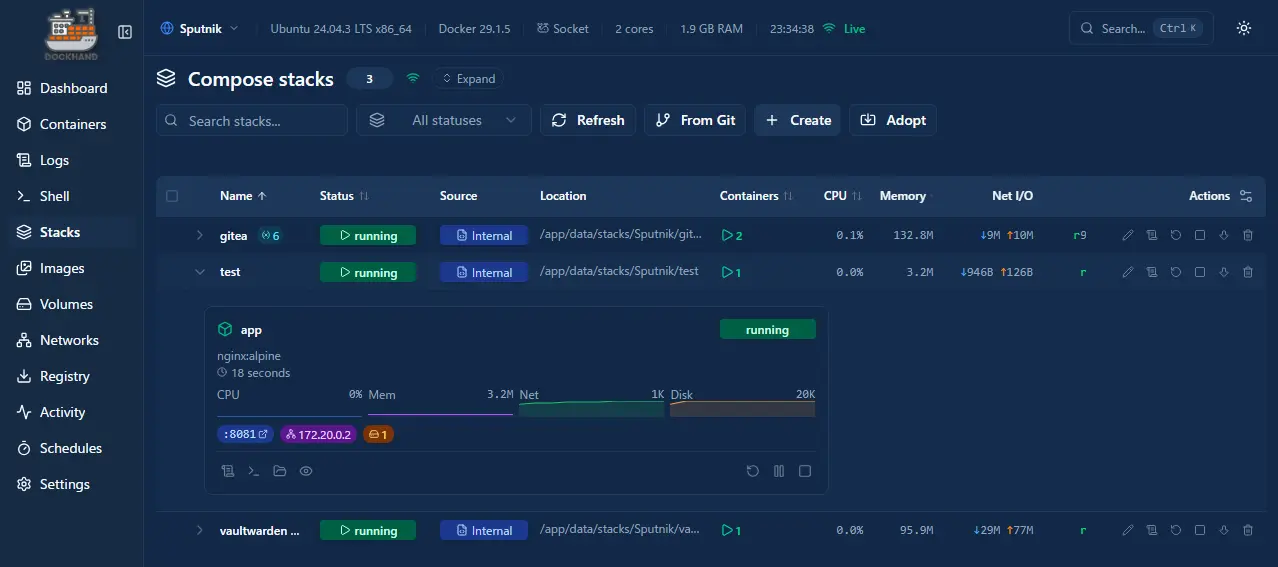1278x567 pixels.
Task: Restart the test stack
Action: click(x=1176, y=272)
